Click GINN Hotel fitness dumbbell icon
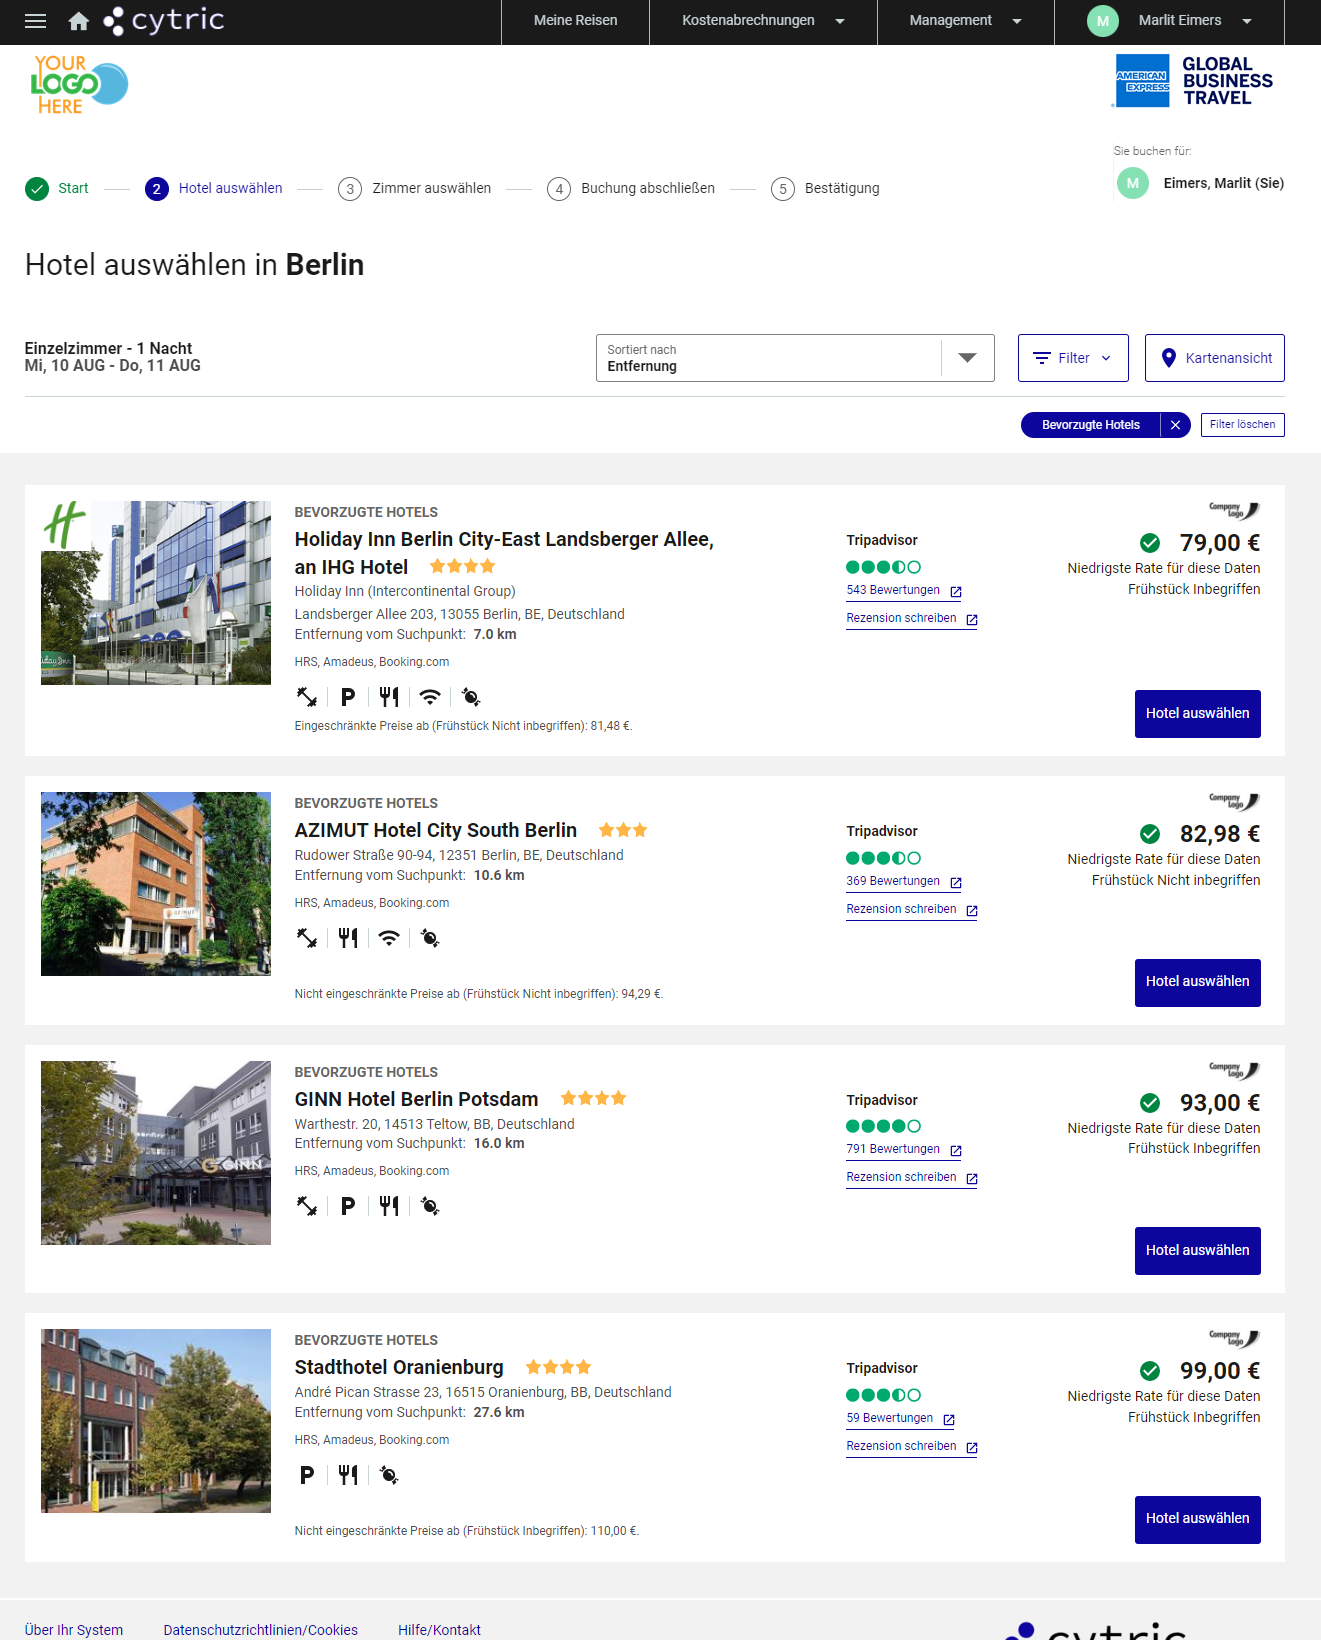1321x1640 pixels. pos(307,1206)
